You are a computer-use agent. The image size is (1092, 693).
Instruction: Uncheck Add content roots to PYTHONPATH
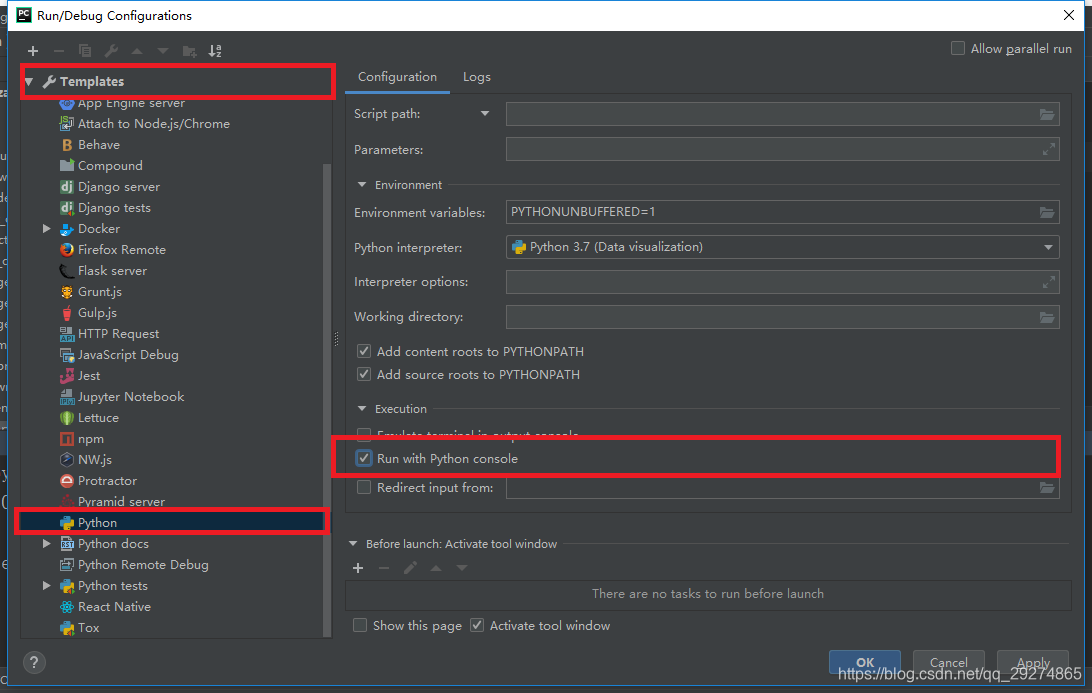[364, 352]
